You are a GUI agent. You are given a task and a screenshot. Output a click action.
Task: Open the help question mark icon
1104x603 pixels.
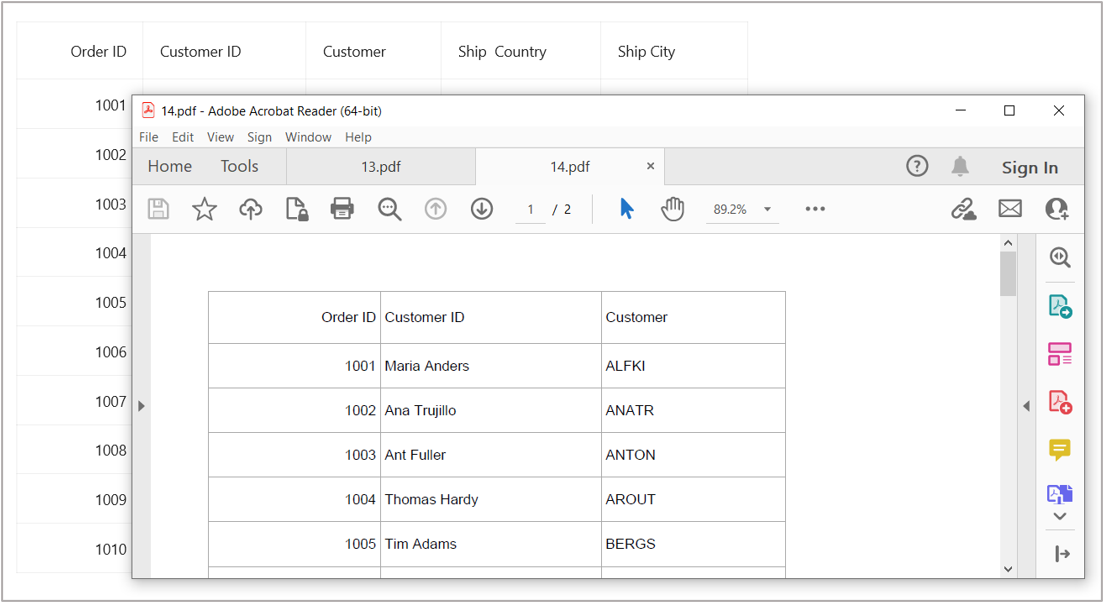tap(917, 166)
